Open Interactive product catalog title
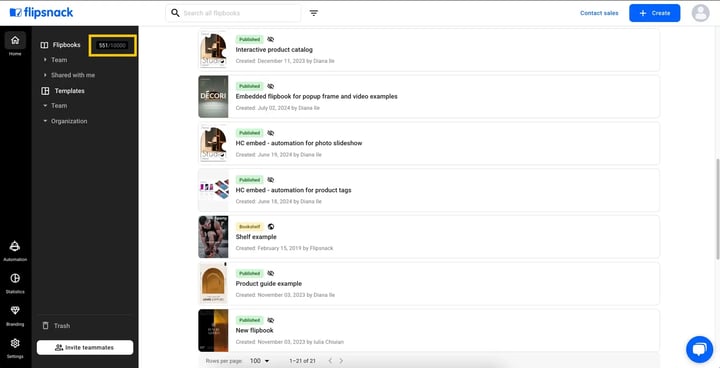This screenshot has height=368, width=720. (x=274, y=50)
